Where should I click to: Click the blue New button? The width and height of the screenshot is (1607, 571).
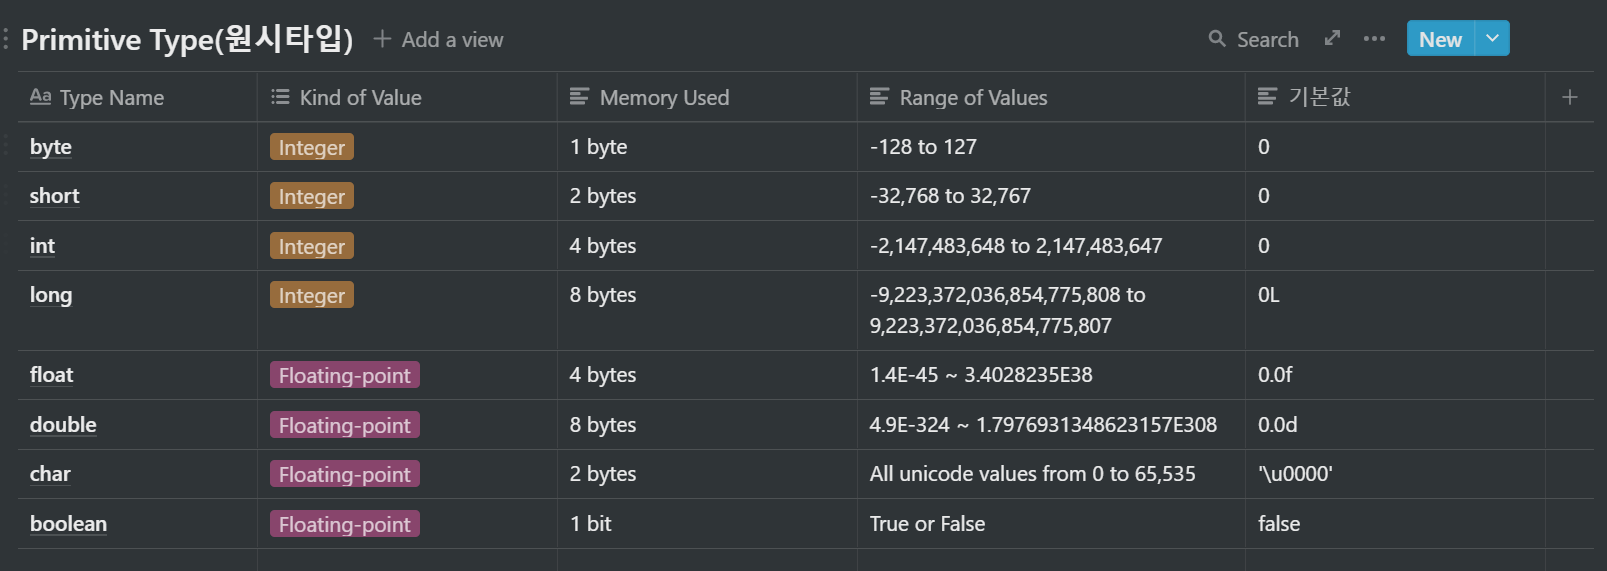[1440, 39]
